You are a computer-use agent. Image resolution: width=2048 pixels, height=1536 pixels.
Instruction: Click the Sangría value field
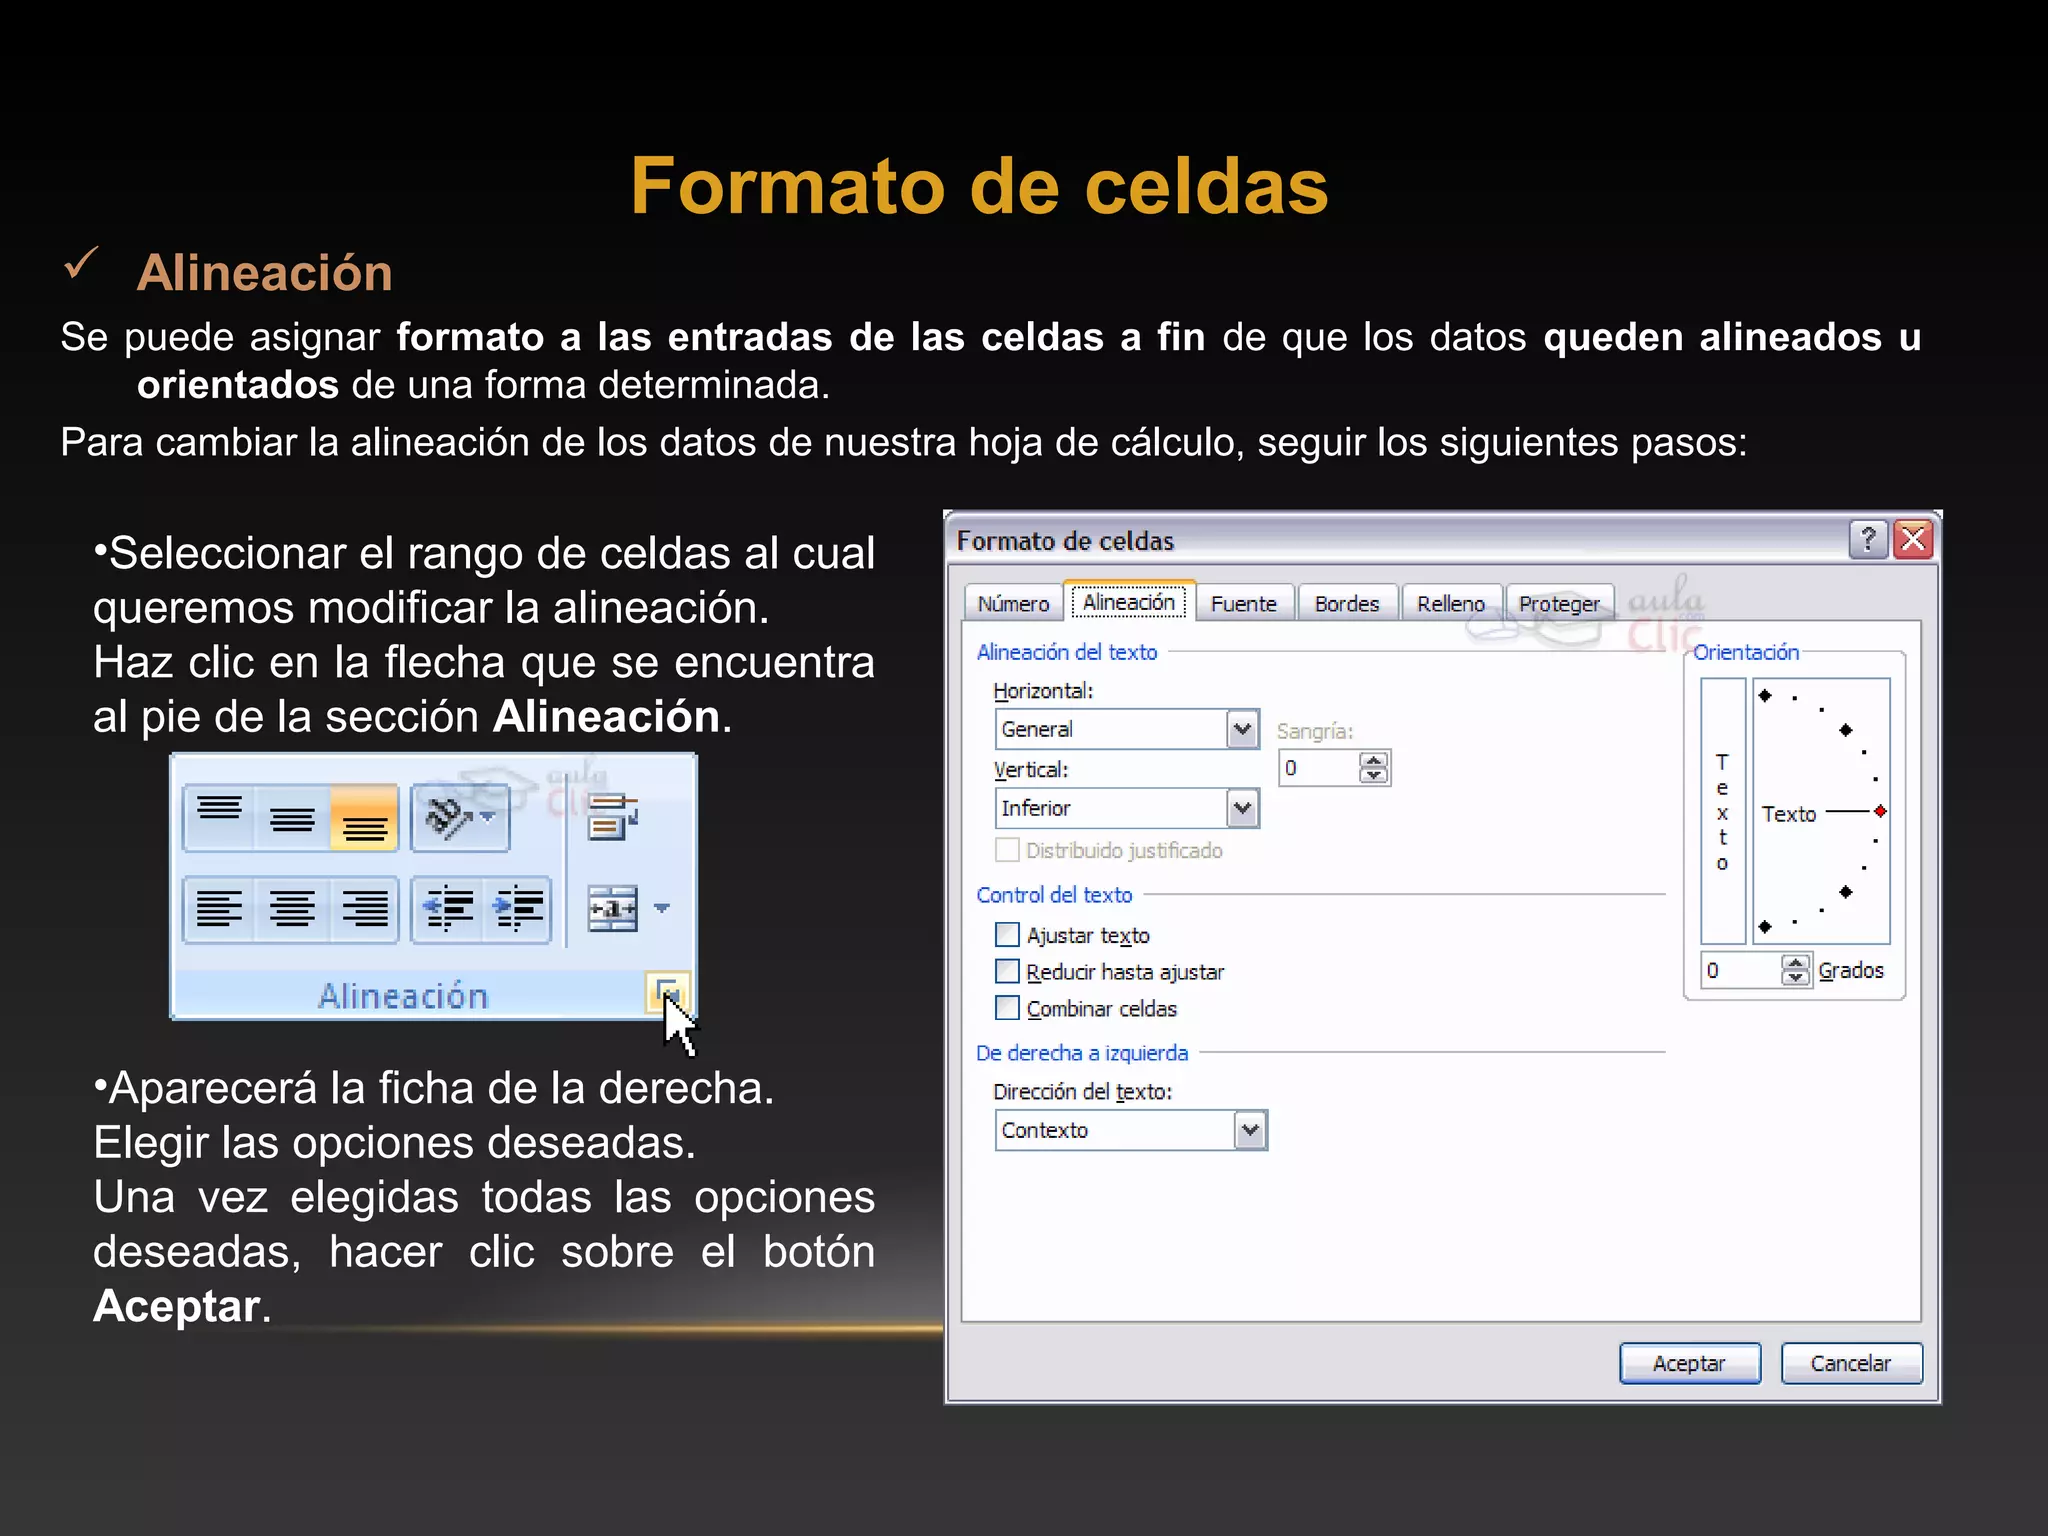point(1319,768)
